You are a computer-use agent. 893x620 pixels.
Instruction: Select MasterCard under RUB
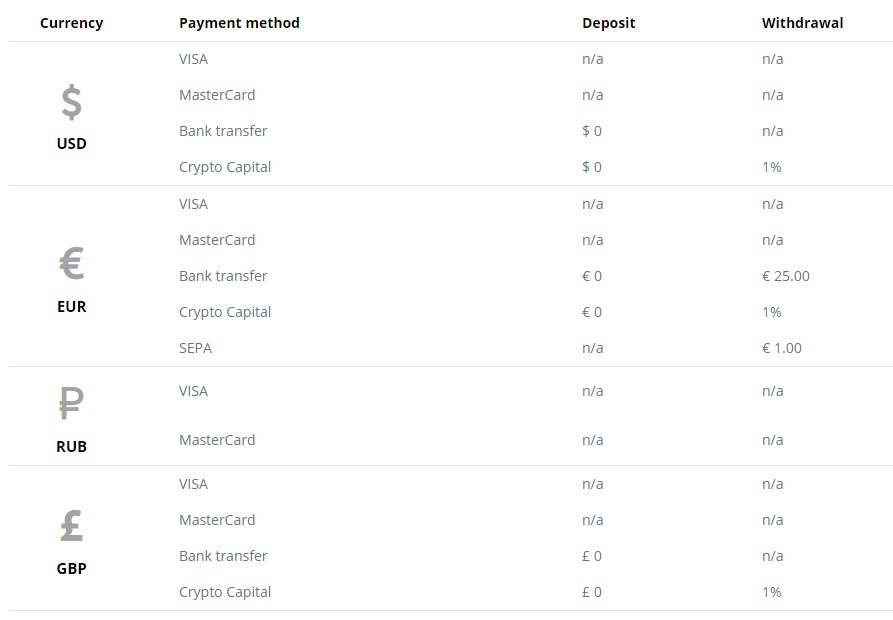(217, 440)
